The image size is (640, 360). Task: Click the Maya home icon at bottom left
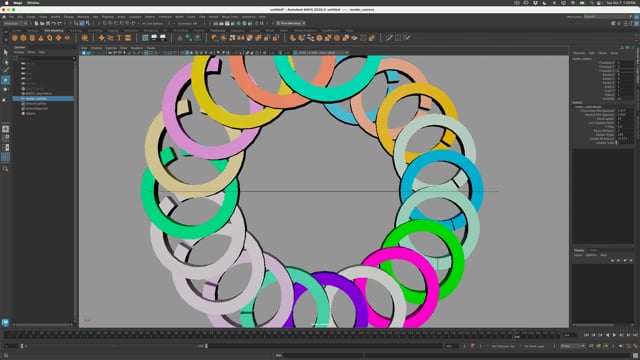(5, 322)
